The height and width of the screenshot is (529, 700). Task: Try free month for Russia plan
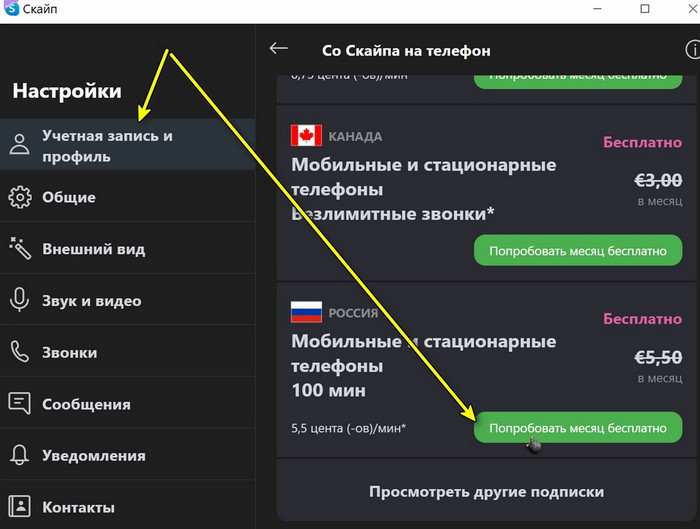(x=578, y=428)
